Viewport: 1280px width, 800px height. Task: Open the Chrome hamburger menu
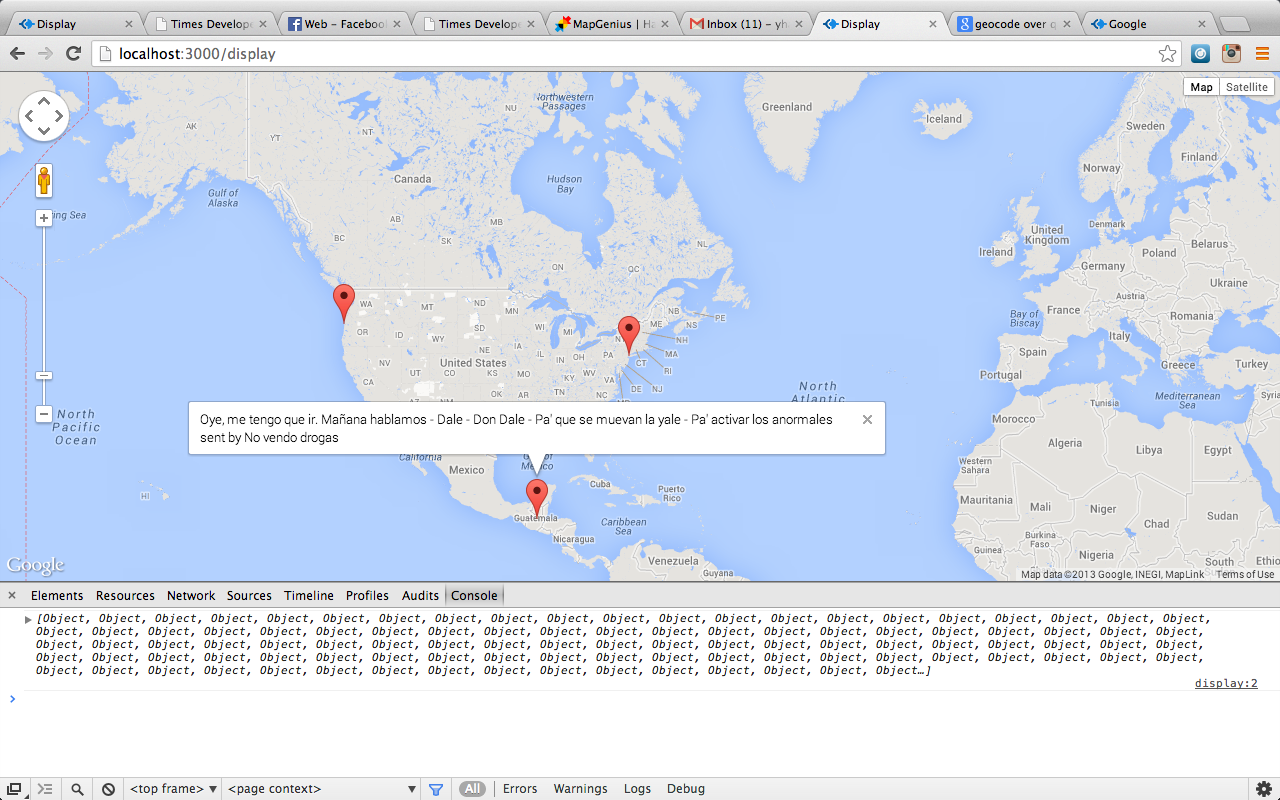click(1262, 54)
